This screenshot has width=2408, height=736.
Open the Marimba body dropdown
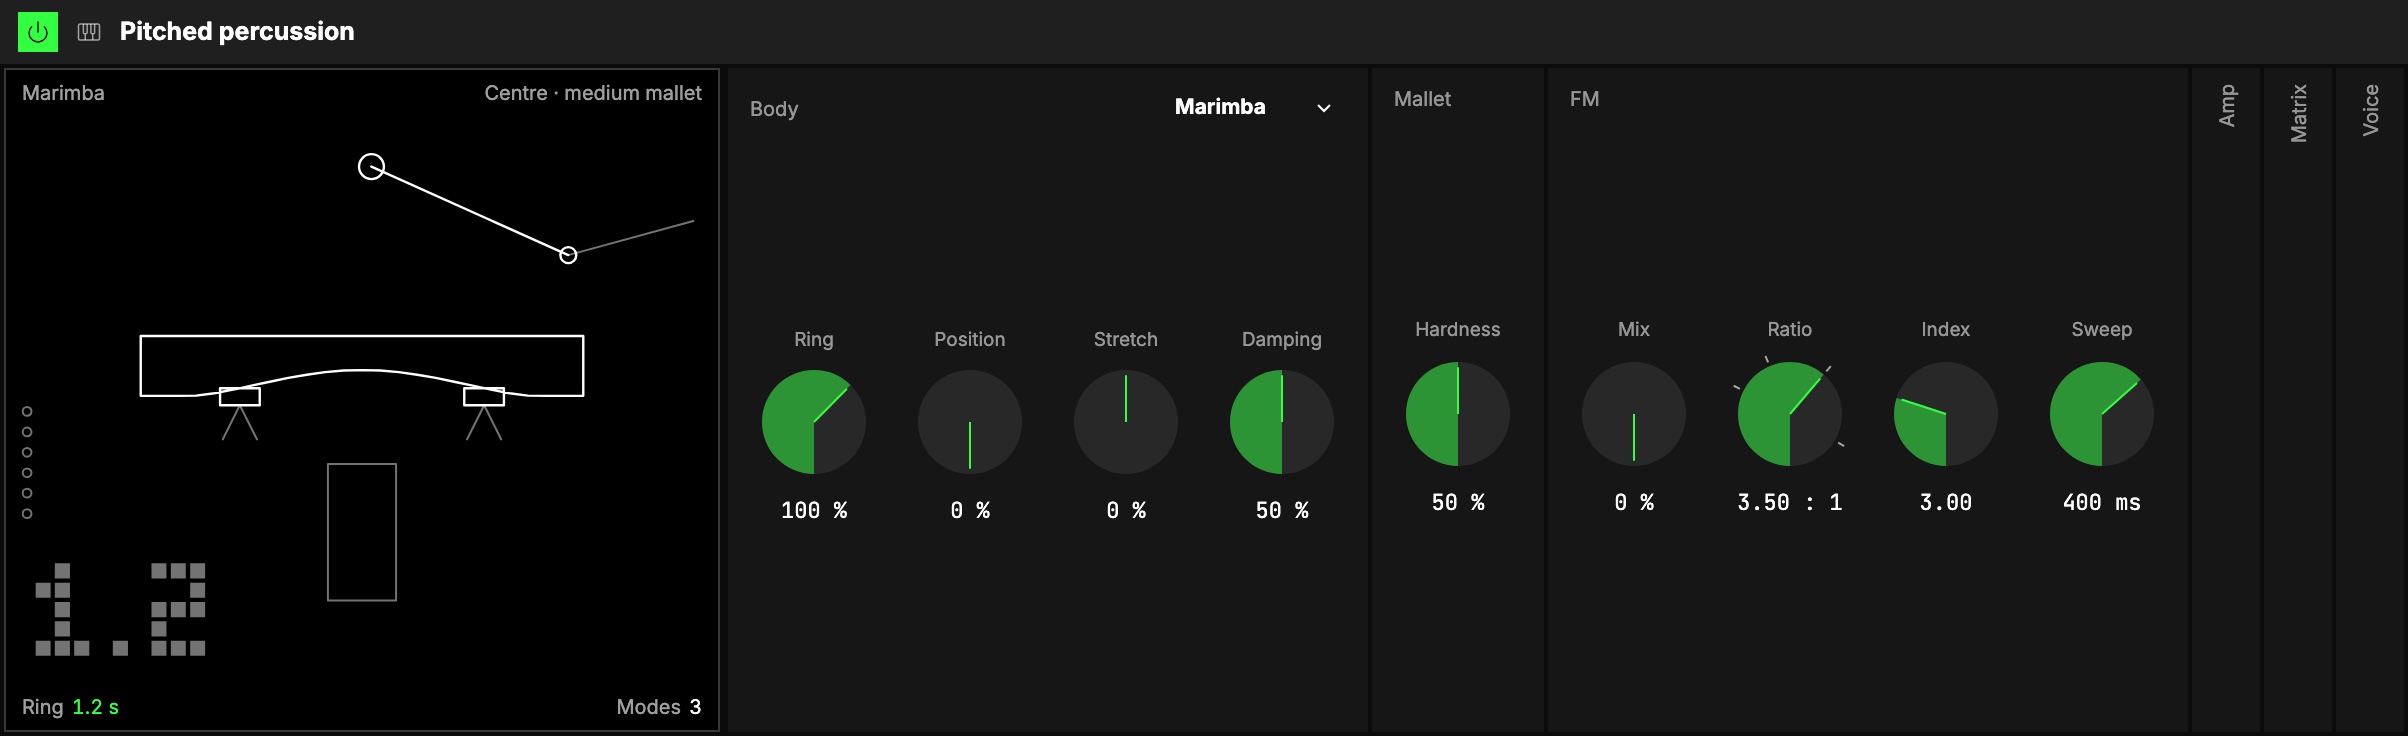pyautogui.click(x=1252, y=107)
